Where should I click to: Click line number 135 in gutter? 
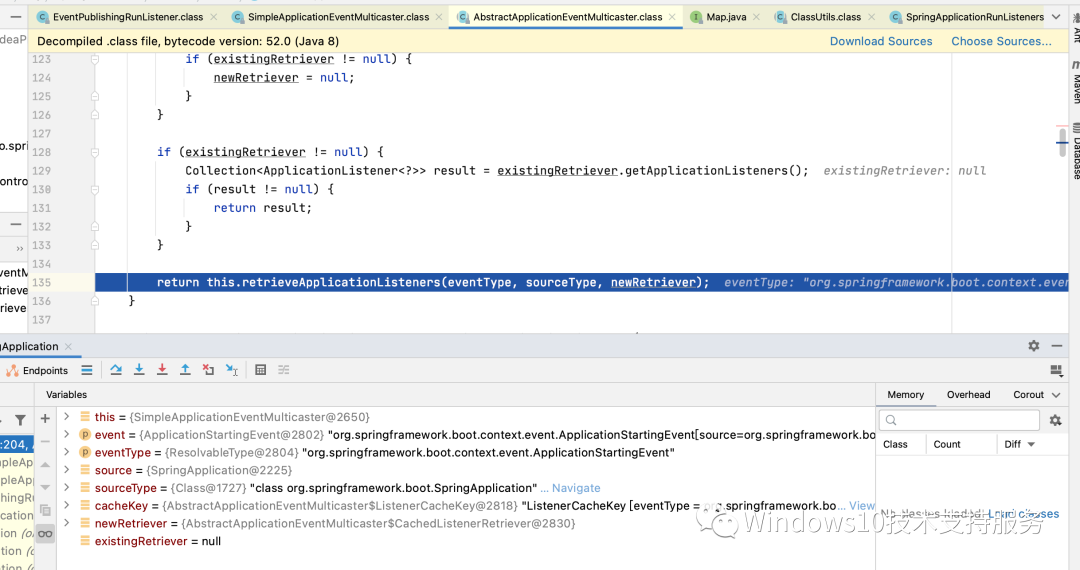click(x=41, y=282)
